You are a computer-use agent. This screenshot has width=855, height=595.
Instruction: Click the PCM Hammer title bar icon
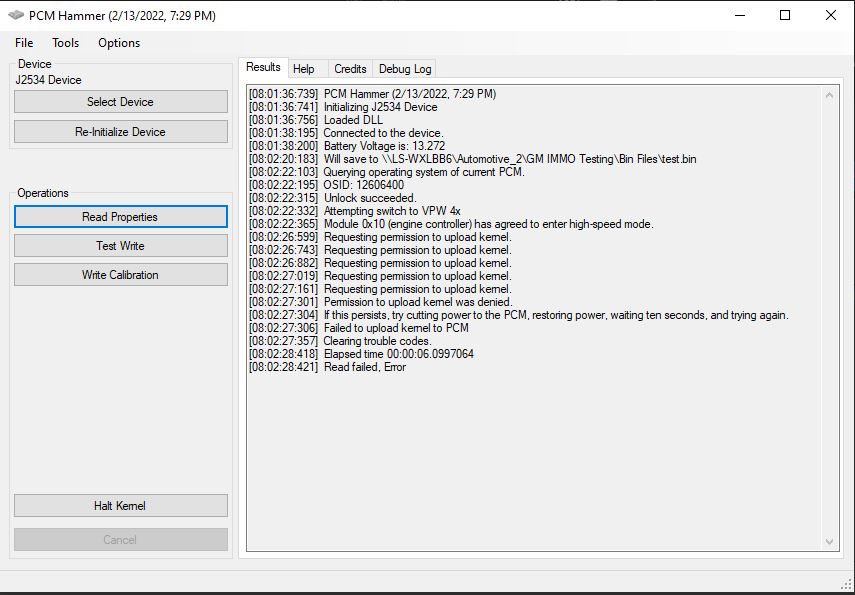tap(16, 15)
